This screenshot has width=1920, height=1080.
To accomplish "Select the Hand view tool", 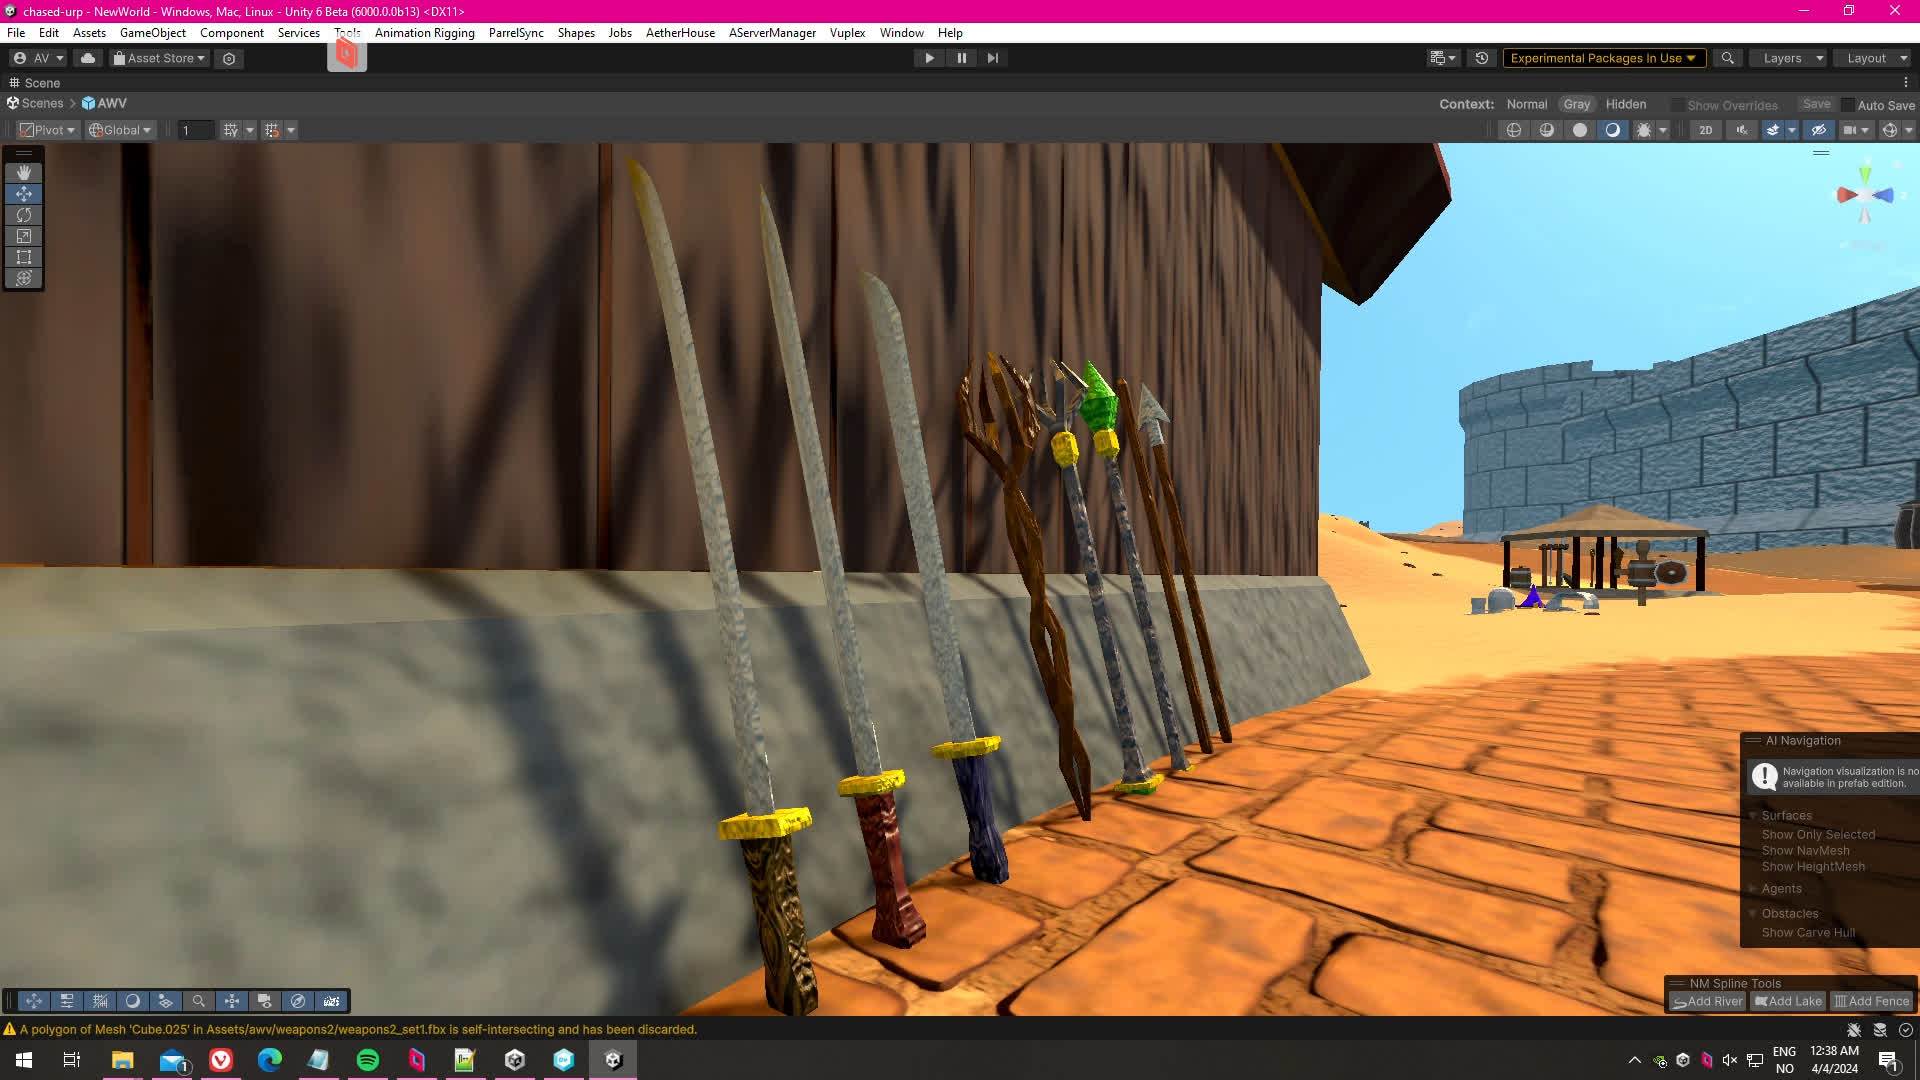I will [24, 173].
